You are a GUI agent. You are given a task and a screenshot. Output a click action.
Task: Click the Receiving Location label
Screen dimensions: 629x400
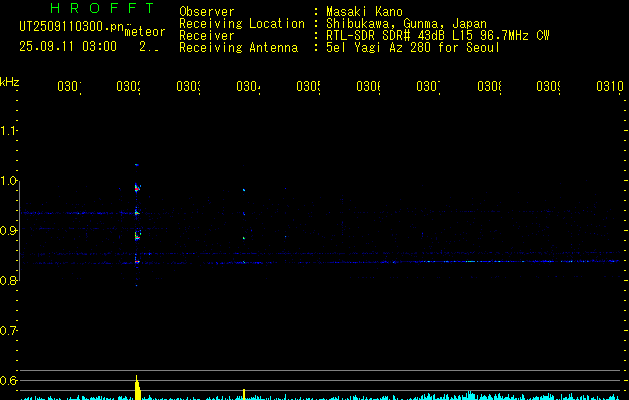(242, 24)
